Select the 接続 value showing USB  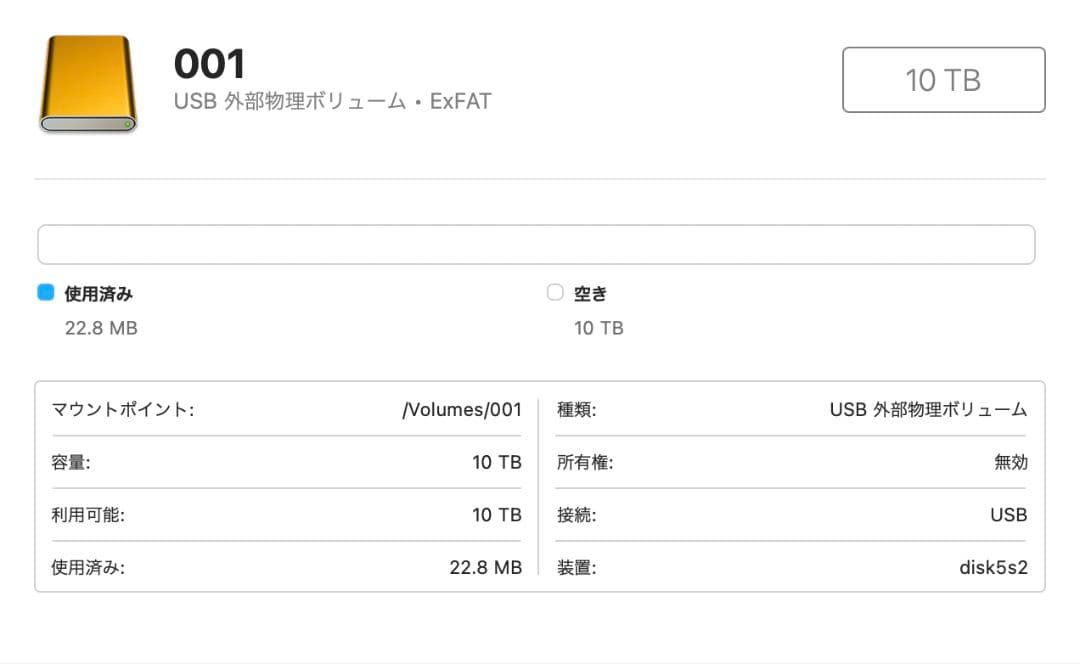1007,515
